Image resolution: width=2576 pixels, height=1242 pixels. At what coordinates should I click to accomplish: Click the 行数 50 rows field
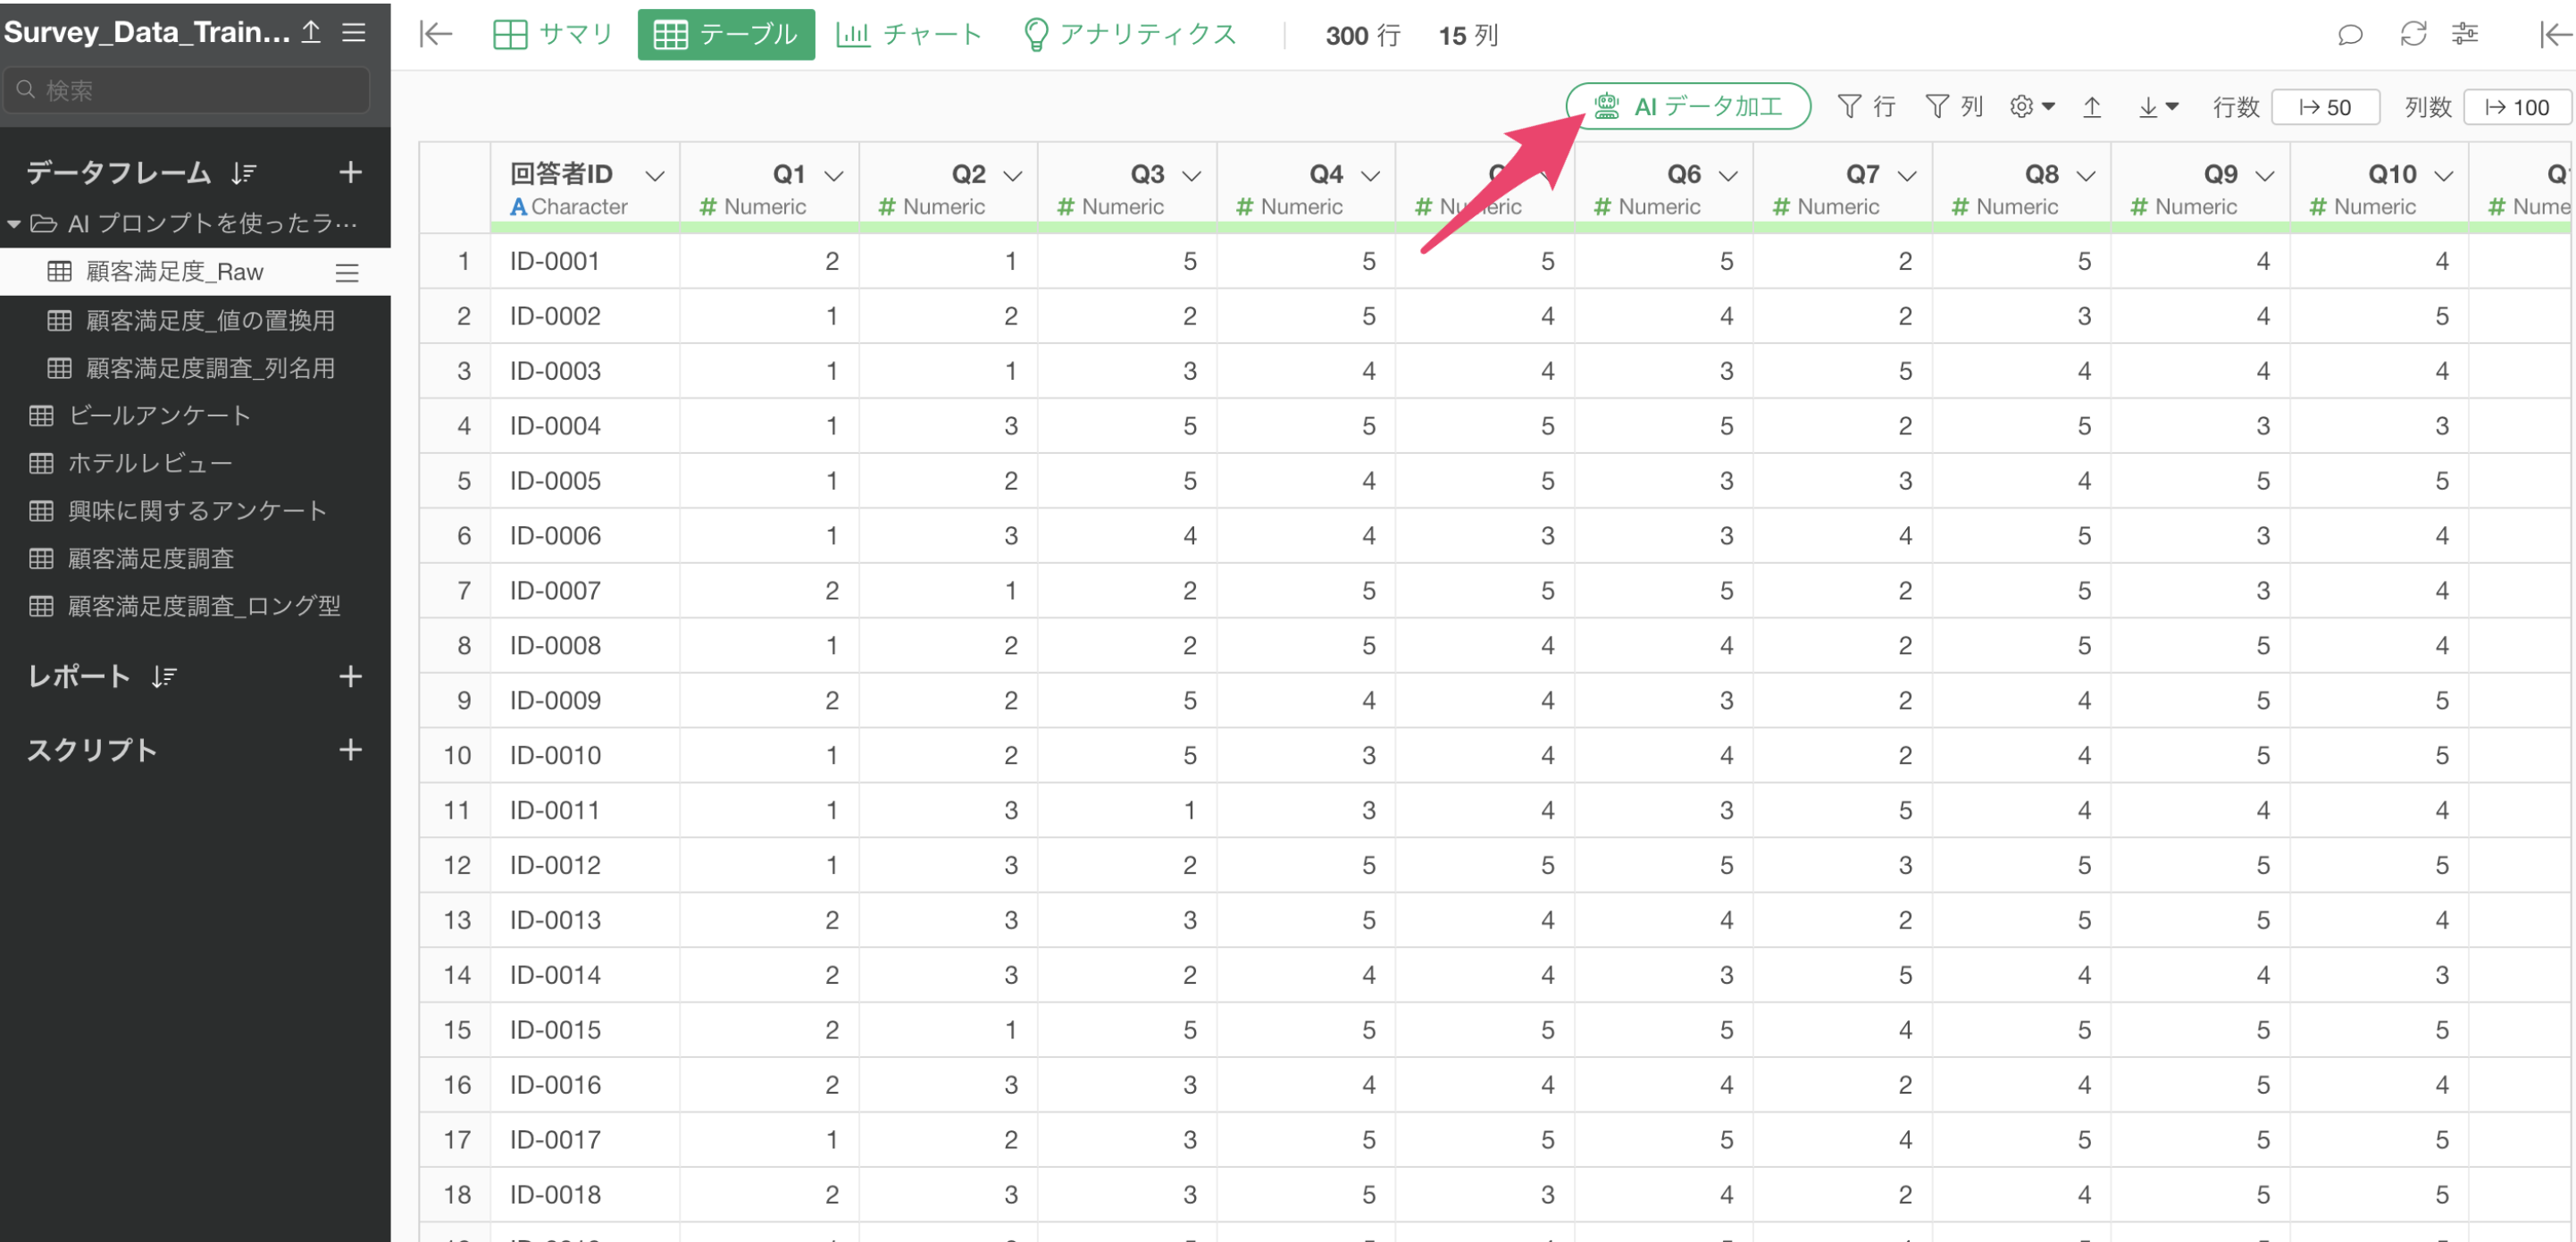(2324, 107)
